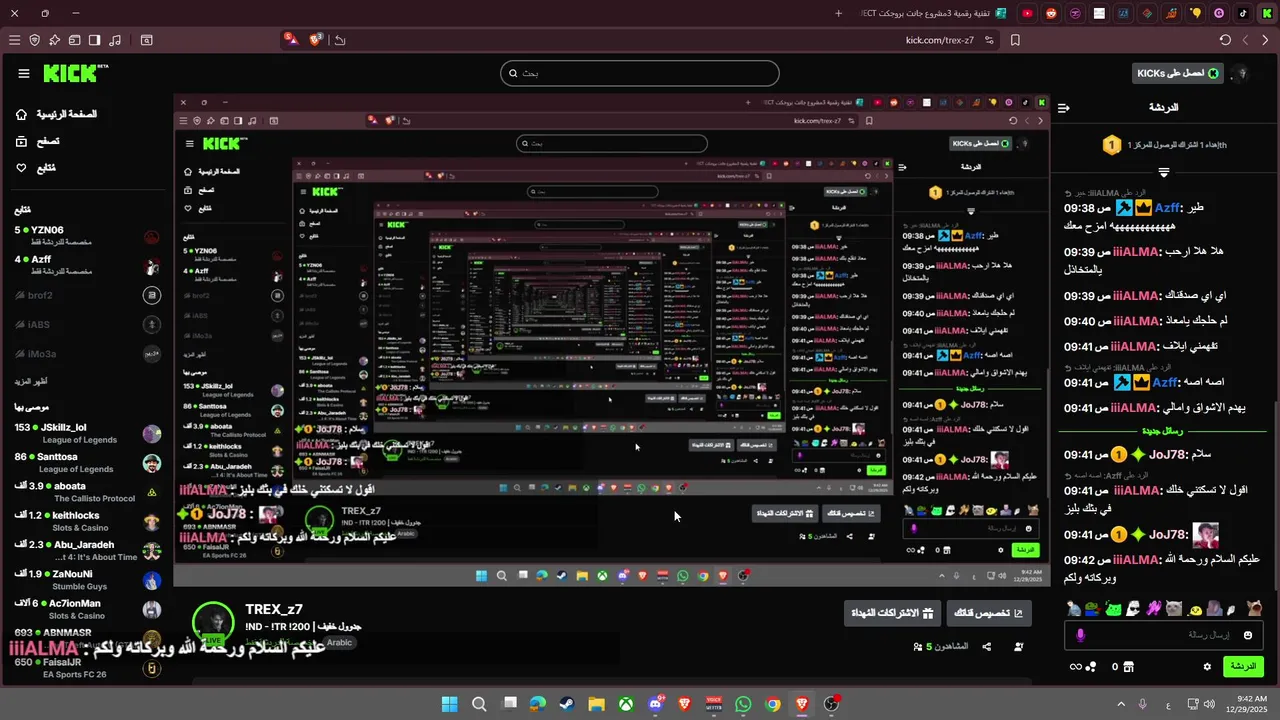The height and width of the screenshot is (720, 1280).
Task: Open brof2 offline channel
Action: 86,295
